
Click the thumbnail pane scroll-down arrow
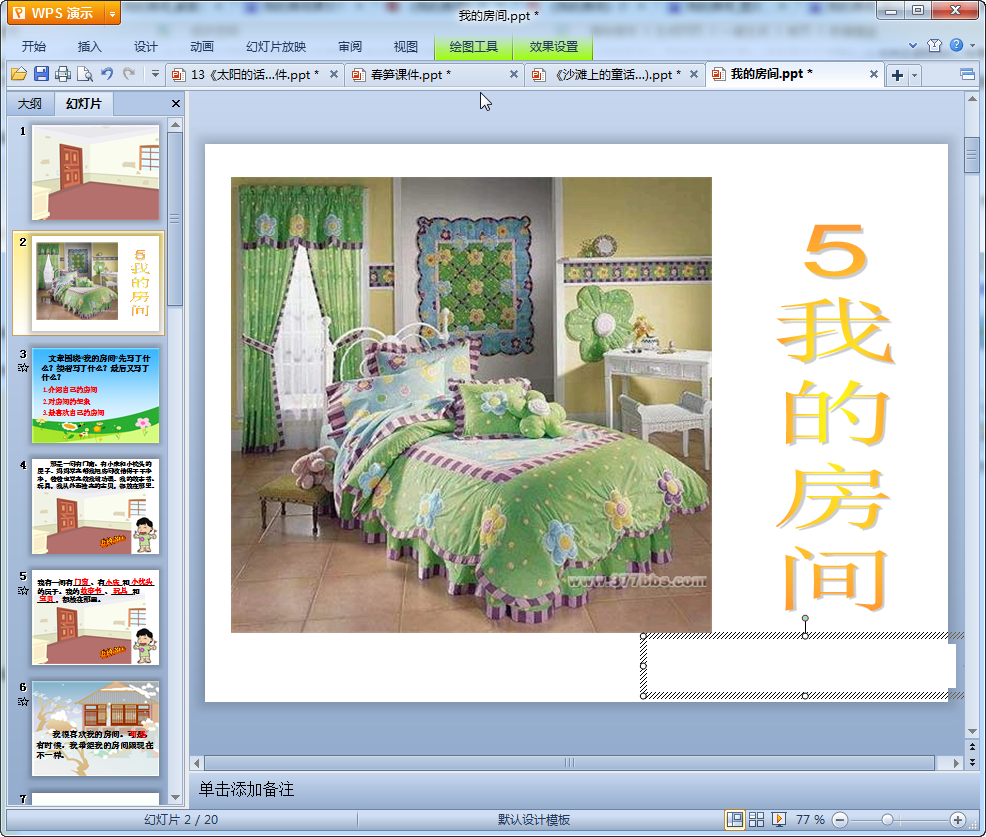click(175, 797)
